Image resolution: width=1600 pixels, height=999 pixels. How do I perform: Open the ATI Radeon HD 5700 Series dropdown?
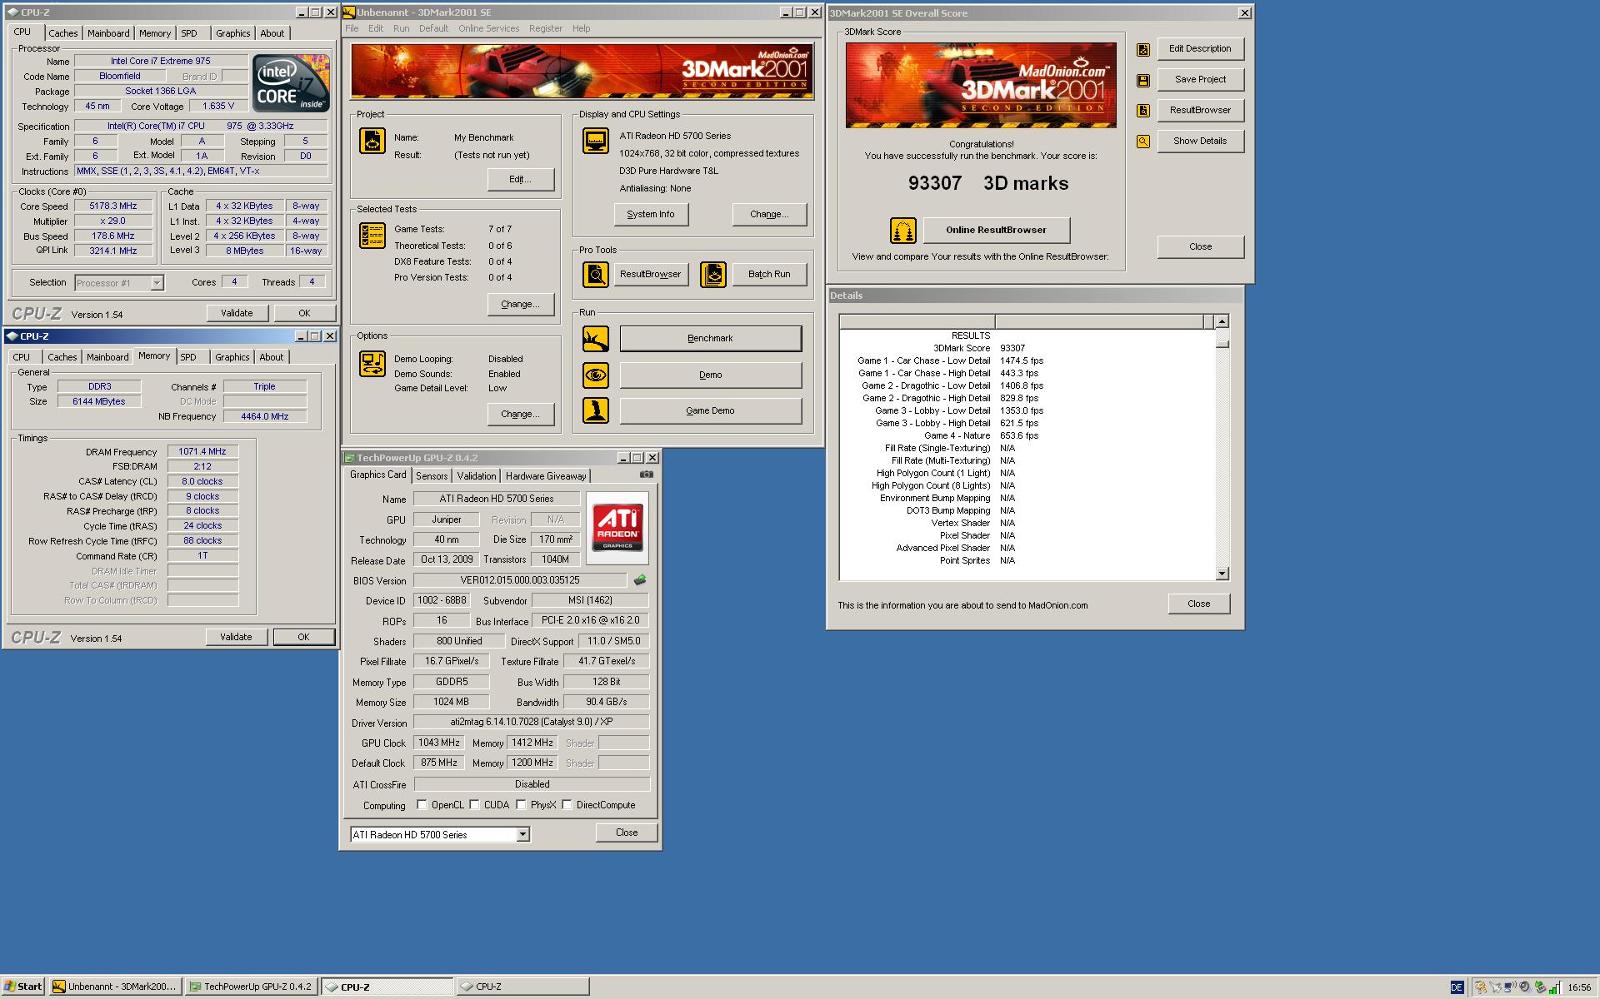point(522,835)
